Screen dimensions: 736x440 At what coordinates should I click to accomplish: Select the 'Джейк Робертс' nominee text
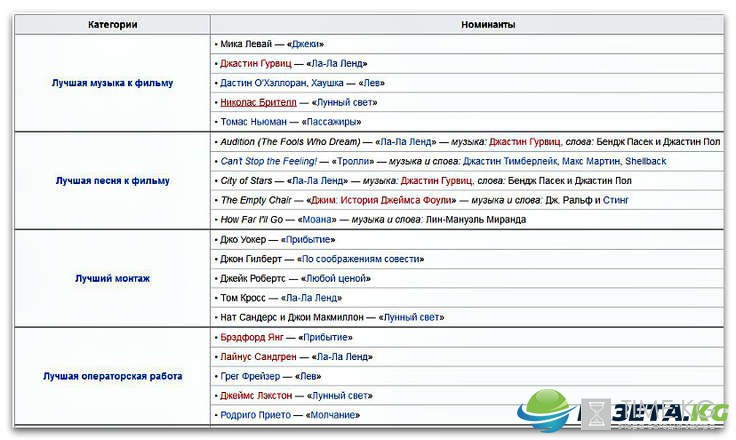253,278
